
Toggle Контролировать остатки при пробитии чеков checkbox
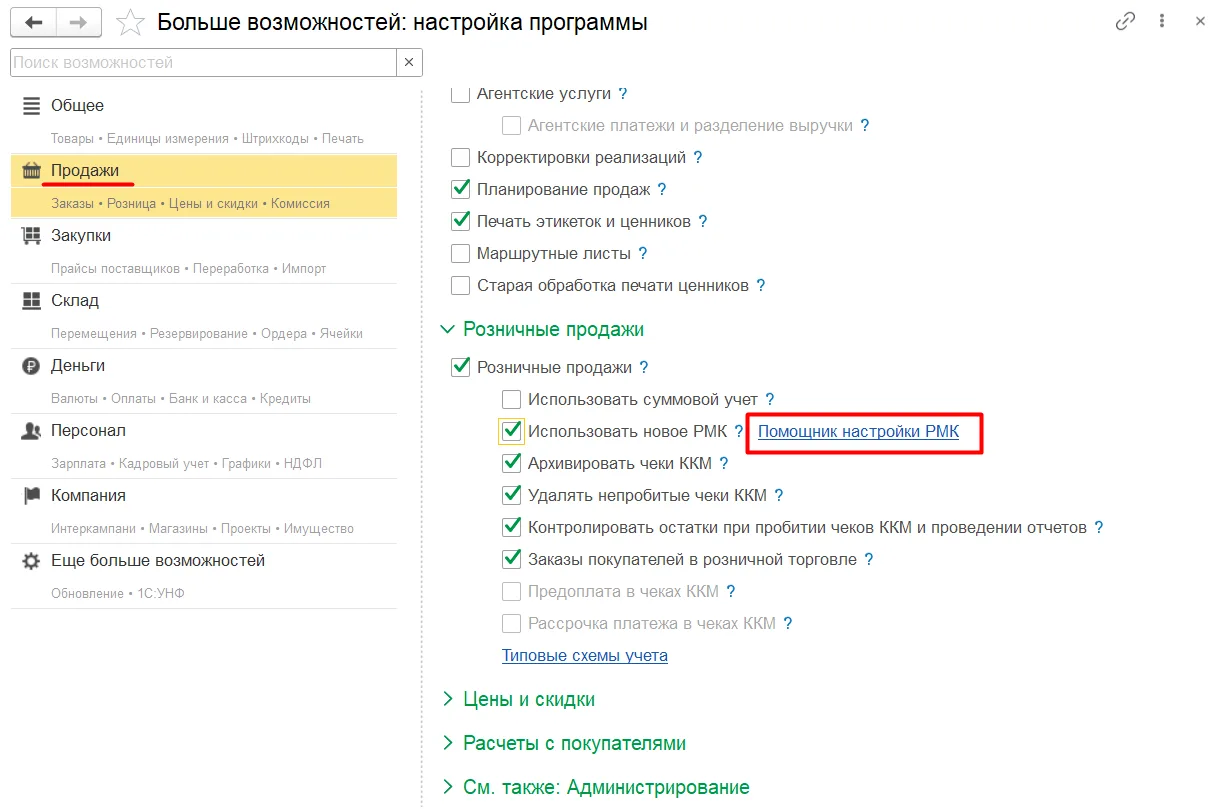point(512,527)
